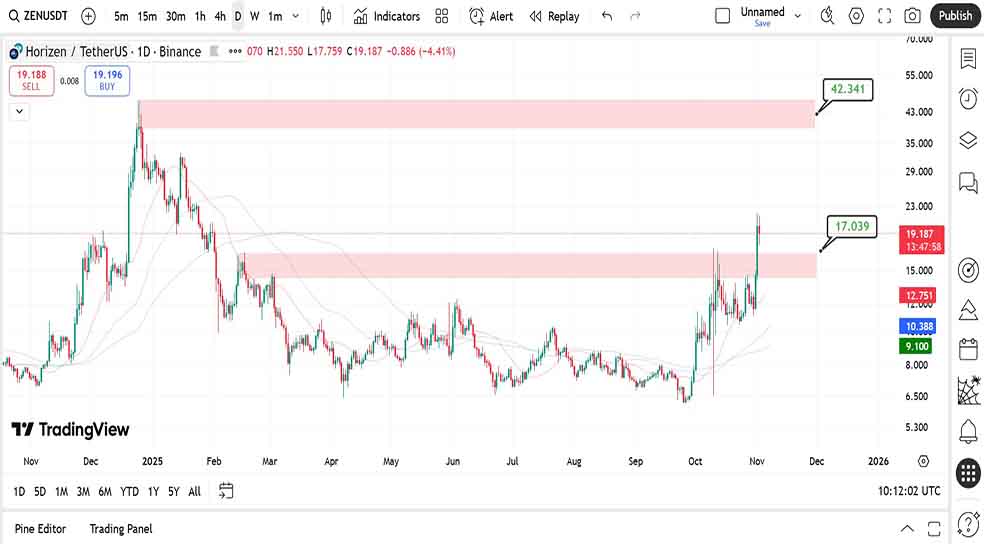Open the Indicators panel

pos(386,16)
